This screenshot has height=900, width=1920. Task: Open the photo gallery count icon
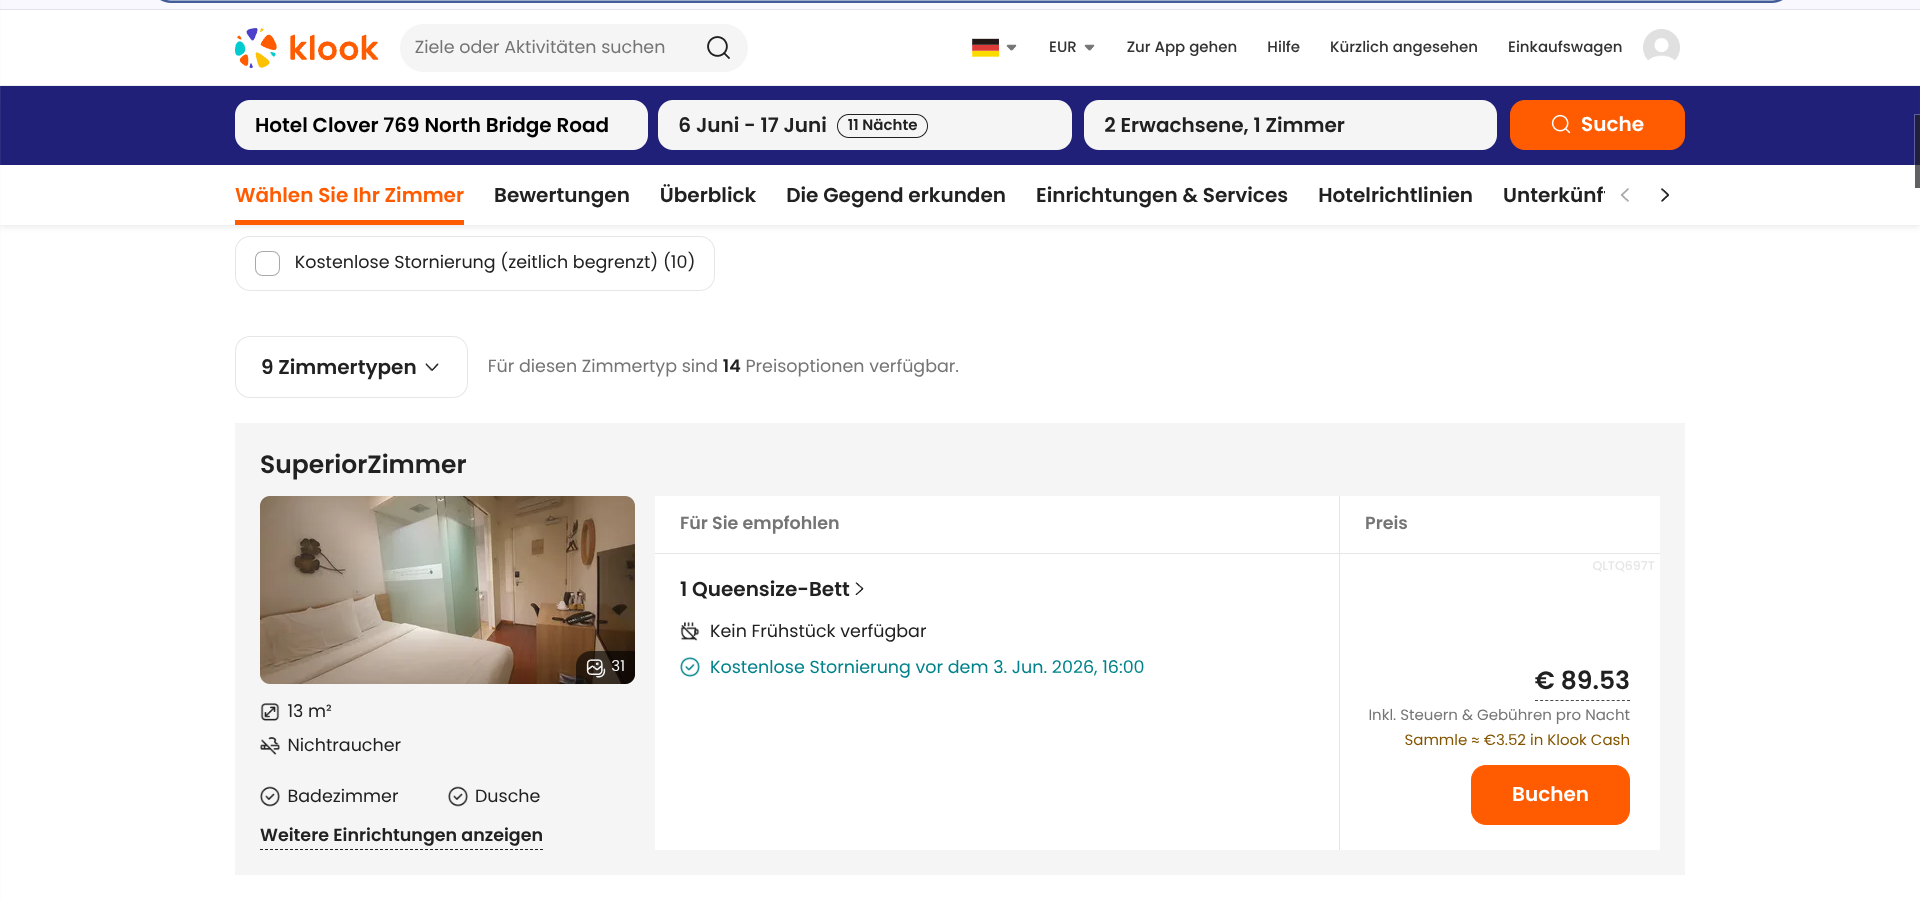click(605, 667)
